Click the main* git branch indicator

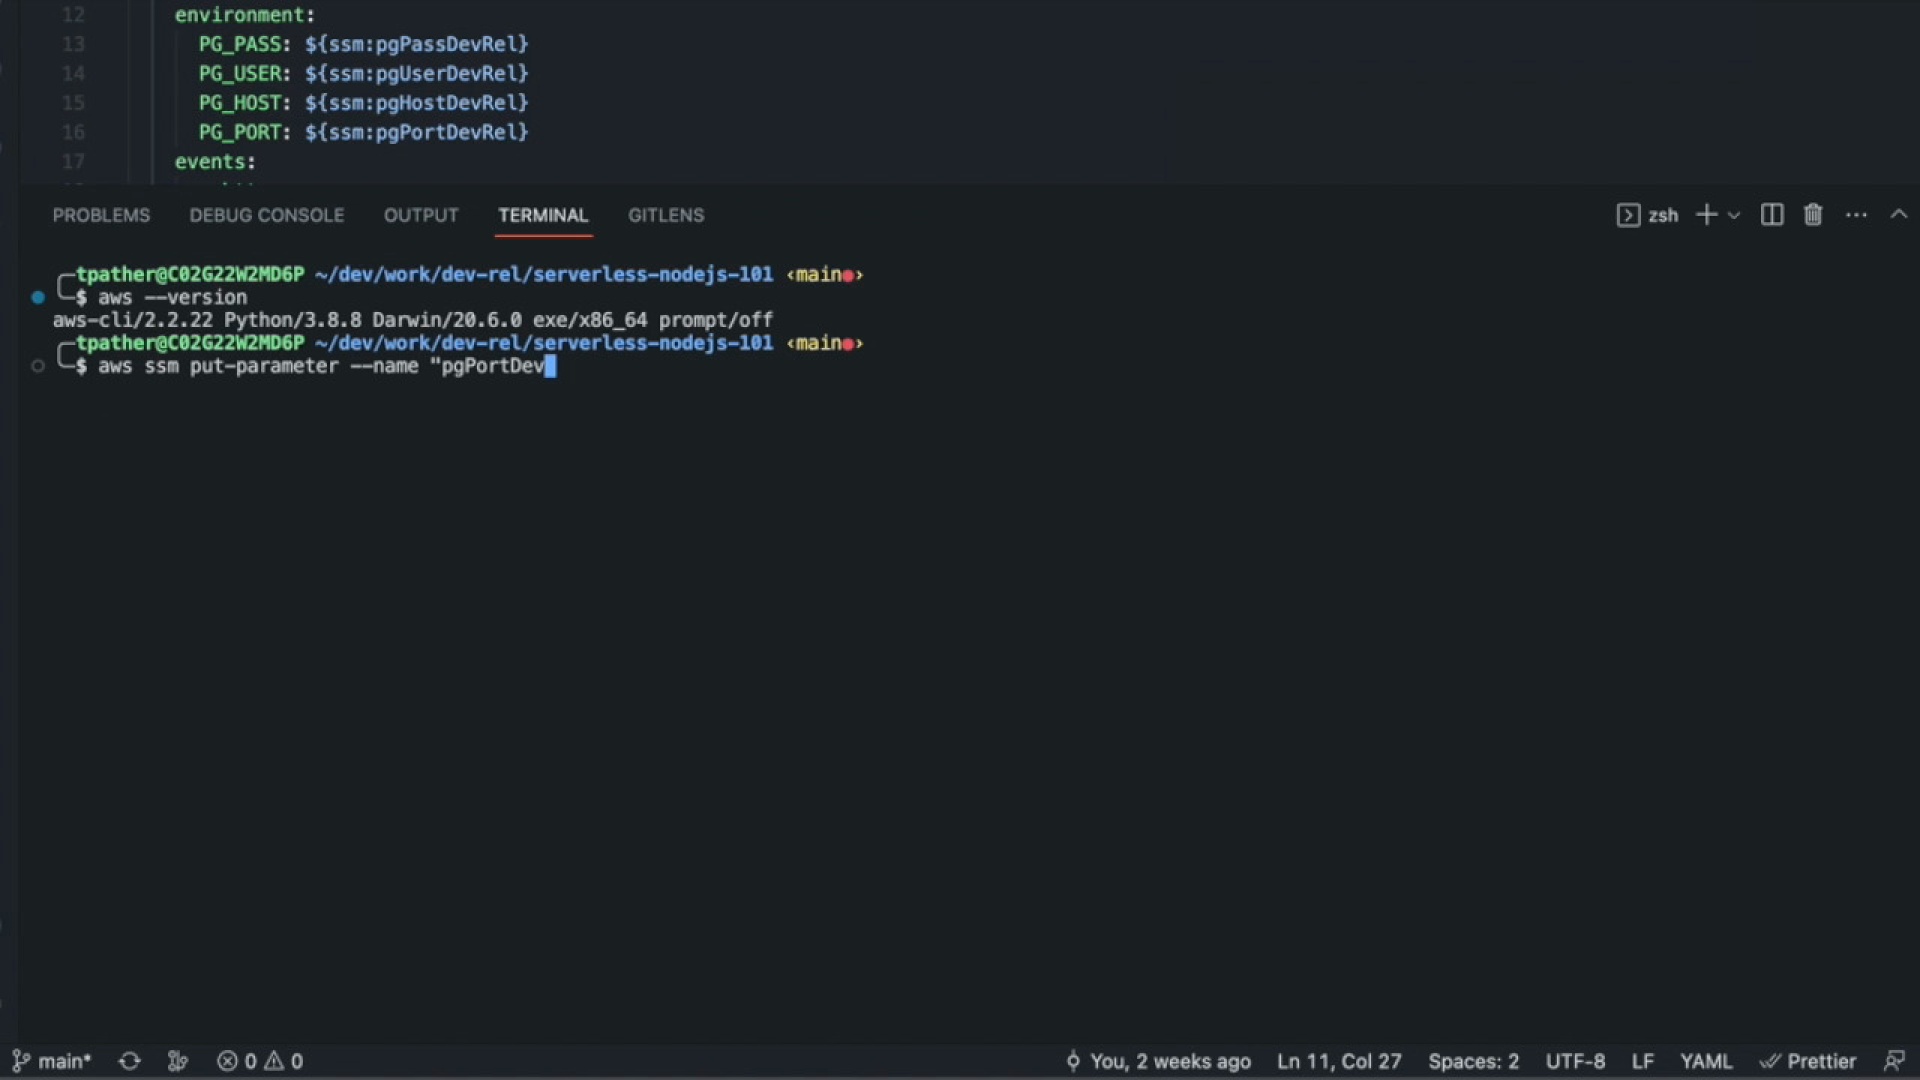pyautogui.click(x=51, y=1061)
